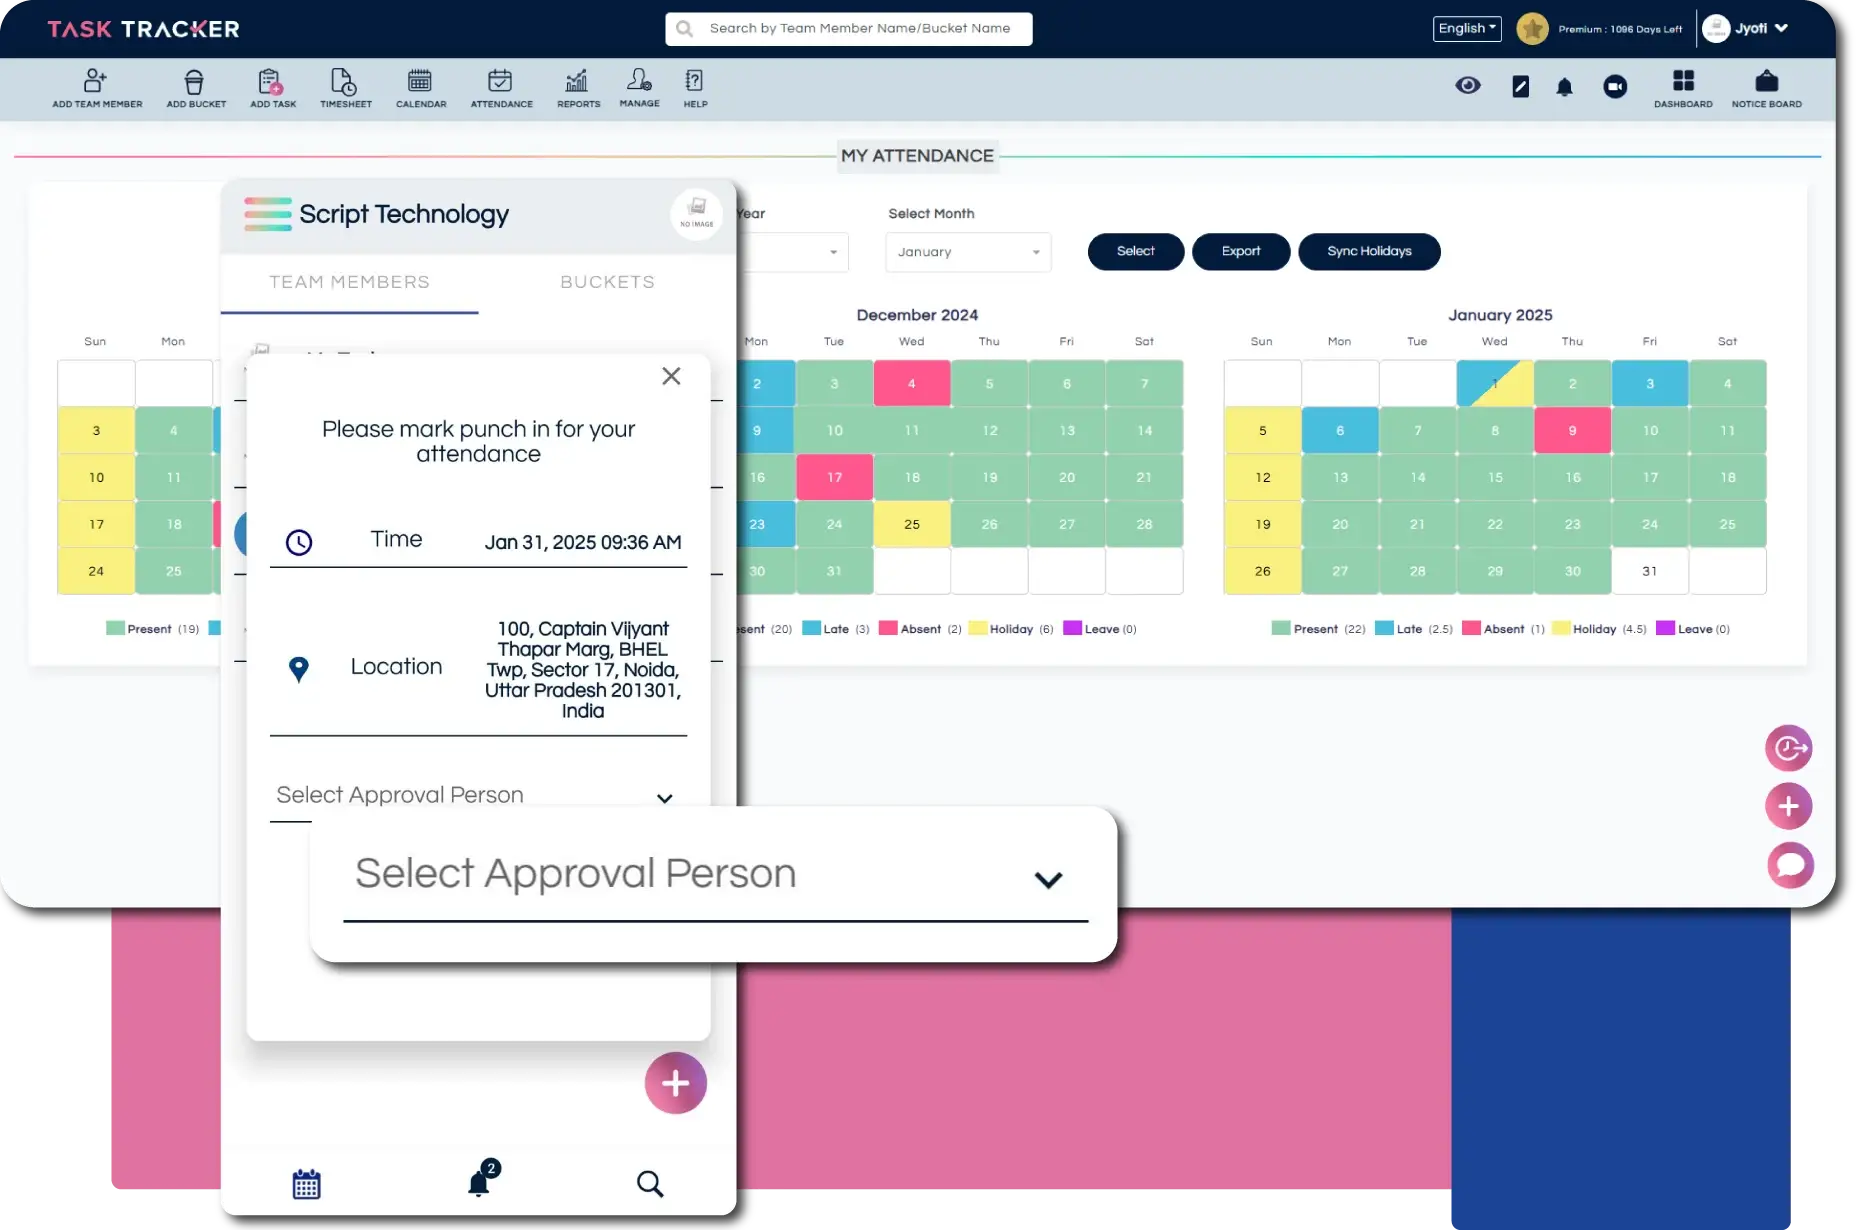
Task: Click January 2025 "Holiday (4.5)" legend
Action: point(1599,629)
